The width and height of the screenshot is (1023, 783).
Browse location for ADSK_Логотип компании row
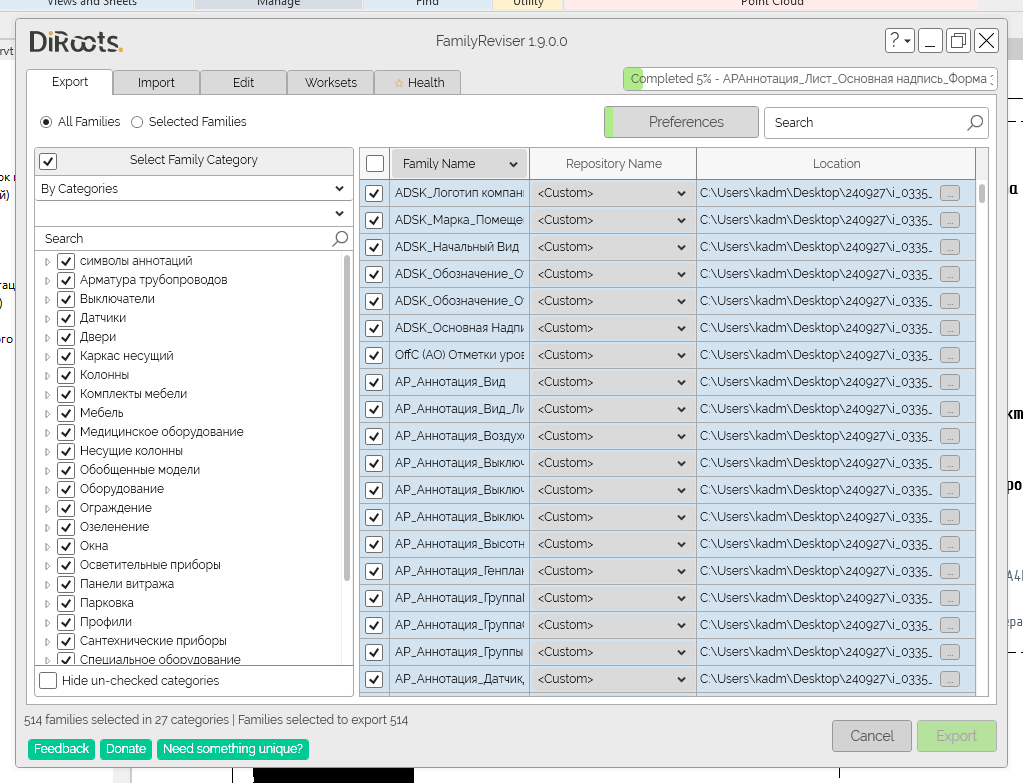point(949,193)
